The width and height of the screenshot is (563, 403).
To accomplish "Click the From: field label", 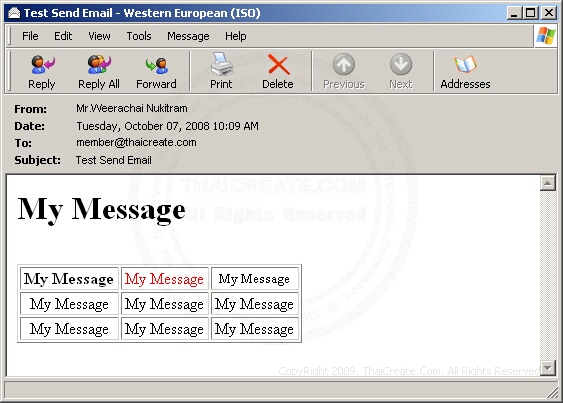I will (x=31, y=109).
